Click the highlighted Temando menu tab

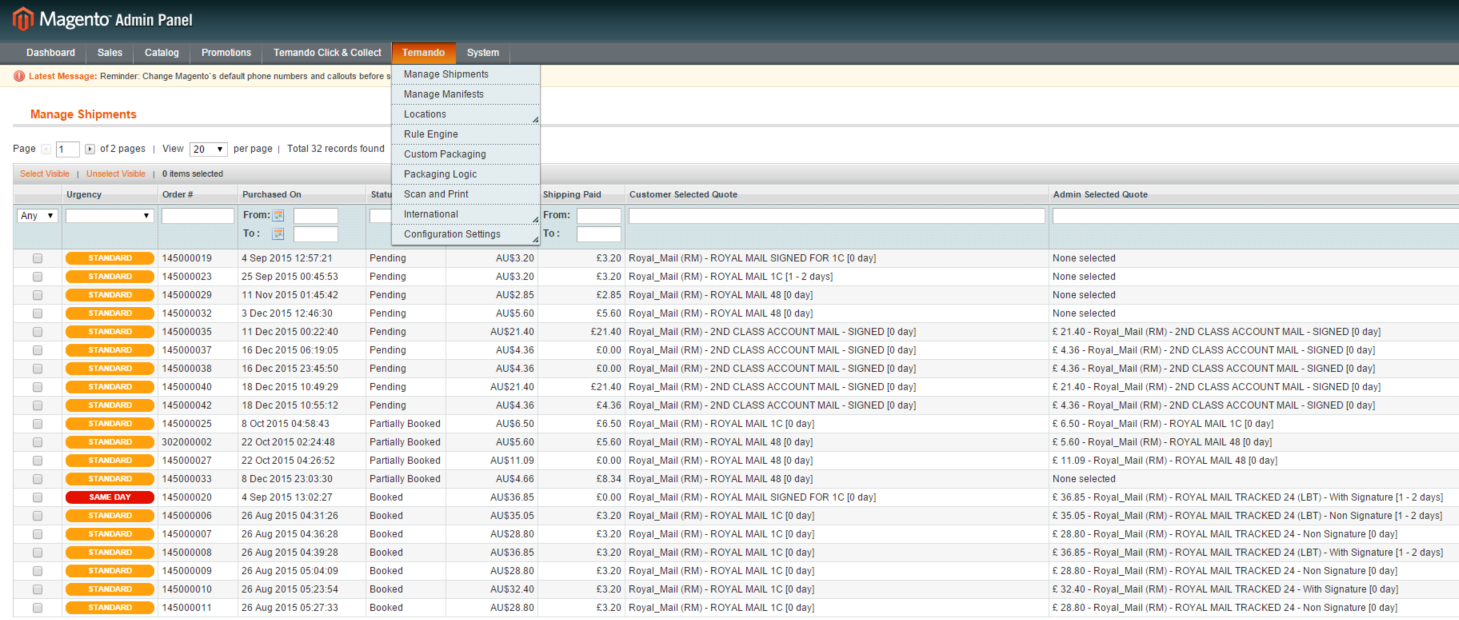click(424, 53)
